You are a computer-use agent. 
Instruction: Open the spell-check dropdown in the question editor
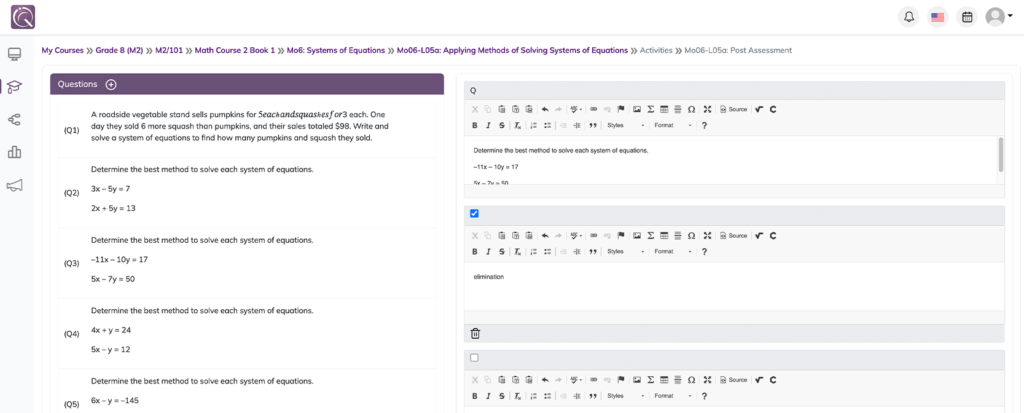point(577,109)
